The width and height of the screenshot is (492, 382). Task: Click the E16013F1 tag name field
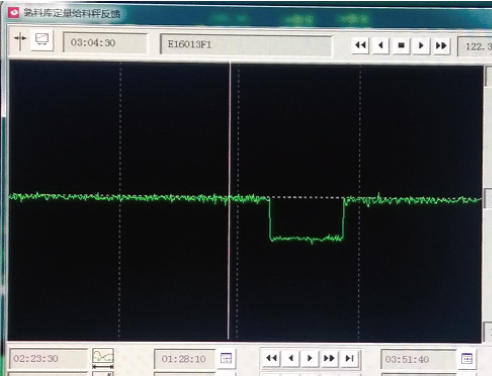pos(246,44)
